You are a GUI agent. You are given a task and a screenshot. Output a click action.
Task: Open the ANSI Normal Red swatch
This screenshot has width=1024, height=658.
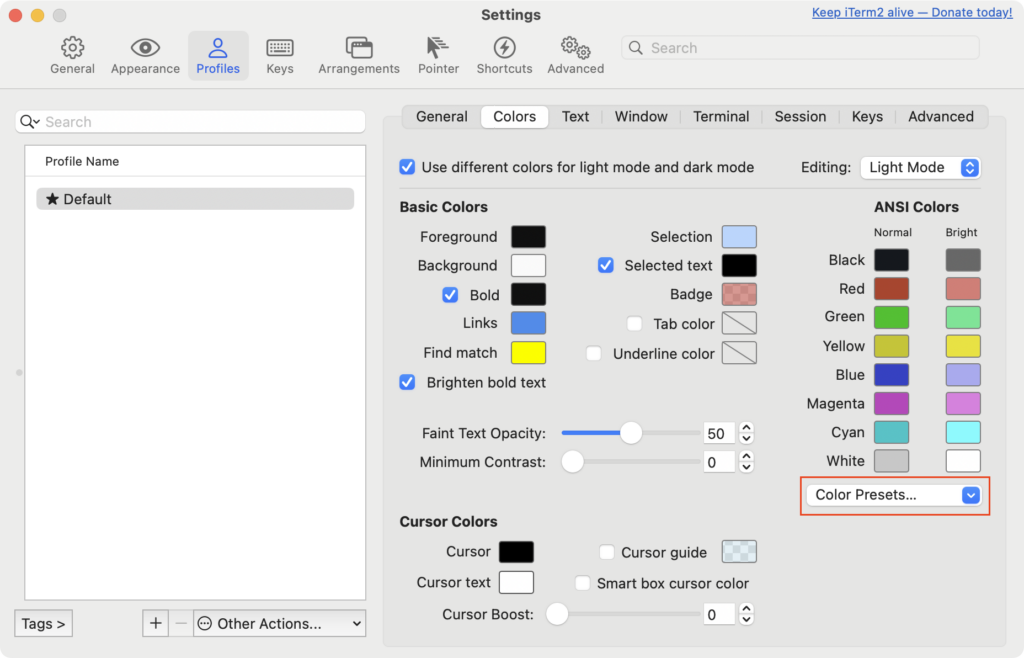coord(891,289)
